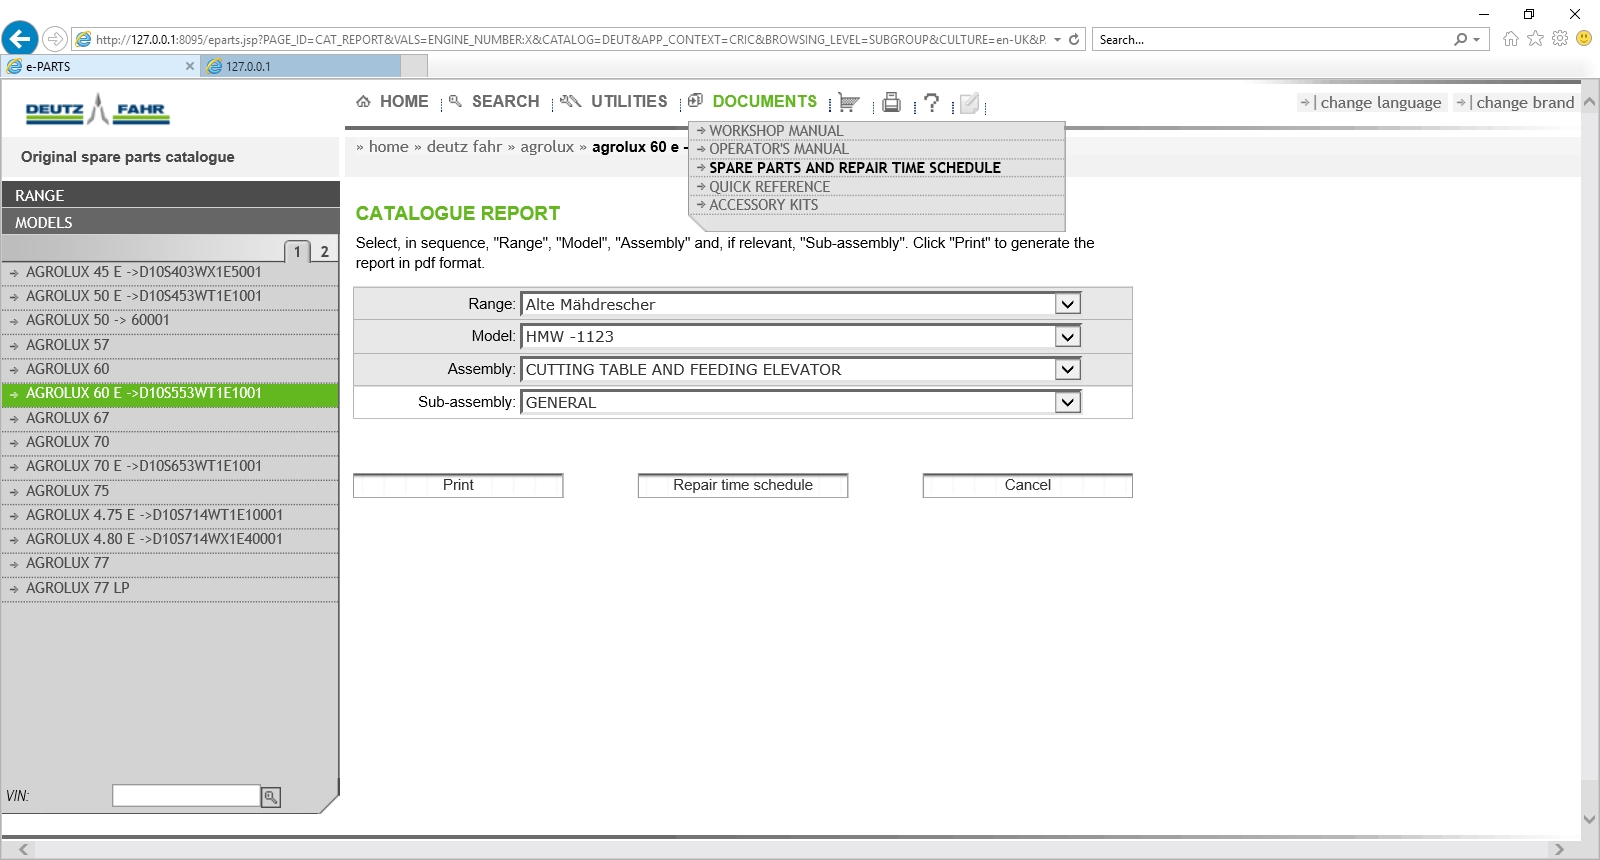1600x860 pixels.
Task: Click the Print button
Action: pos(458,485)
